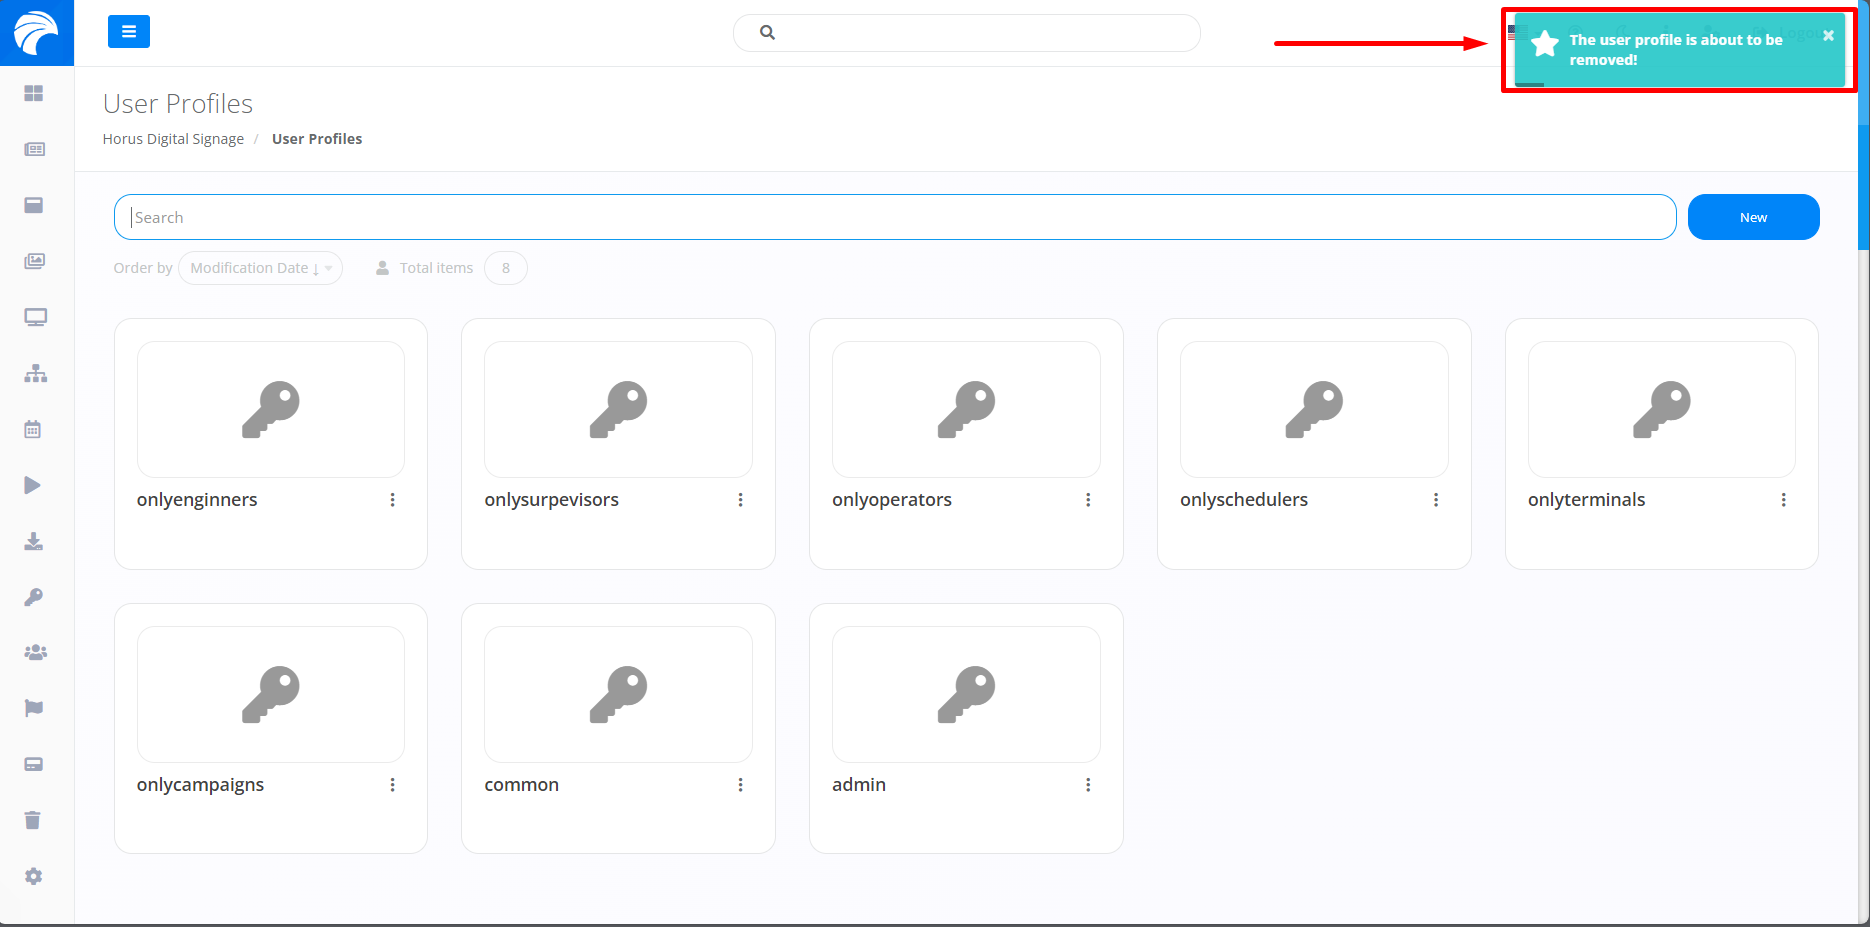Select the flag icon in the sidebar

coord(34,708)
